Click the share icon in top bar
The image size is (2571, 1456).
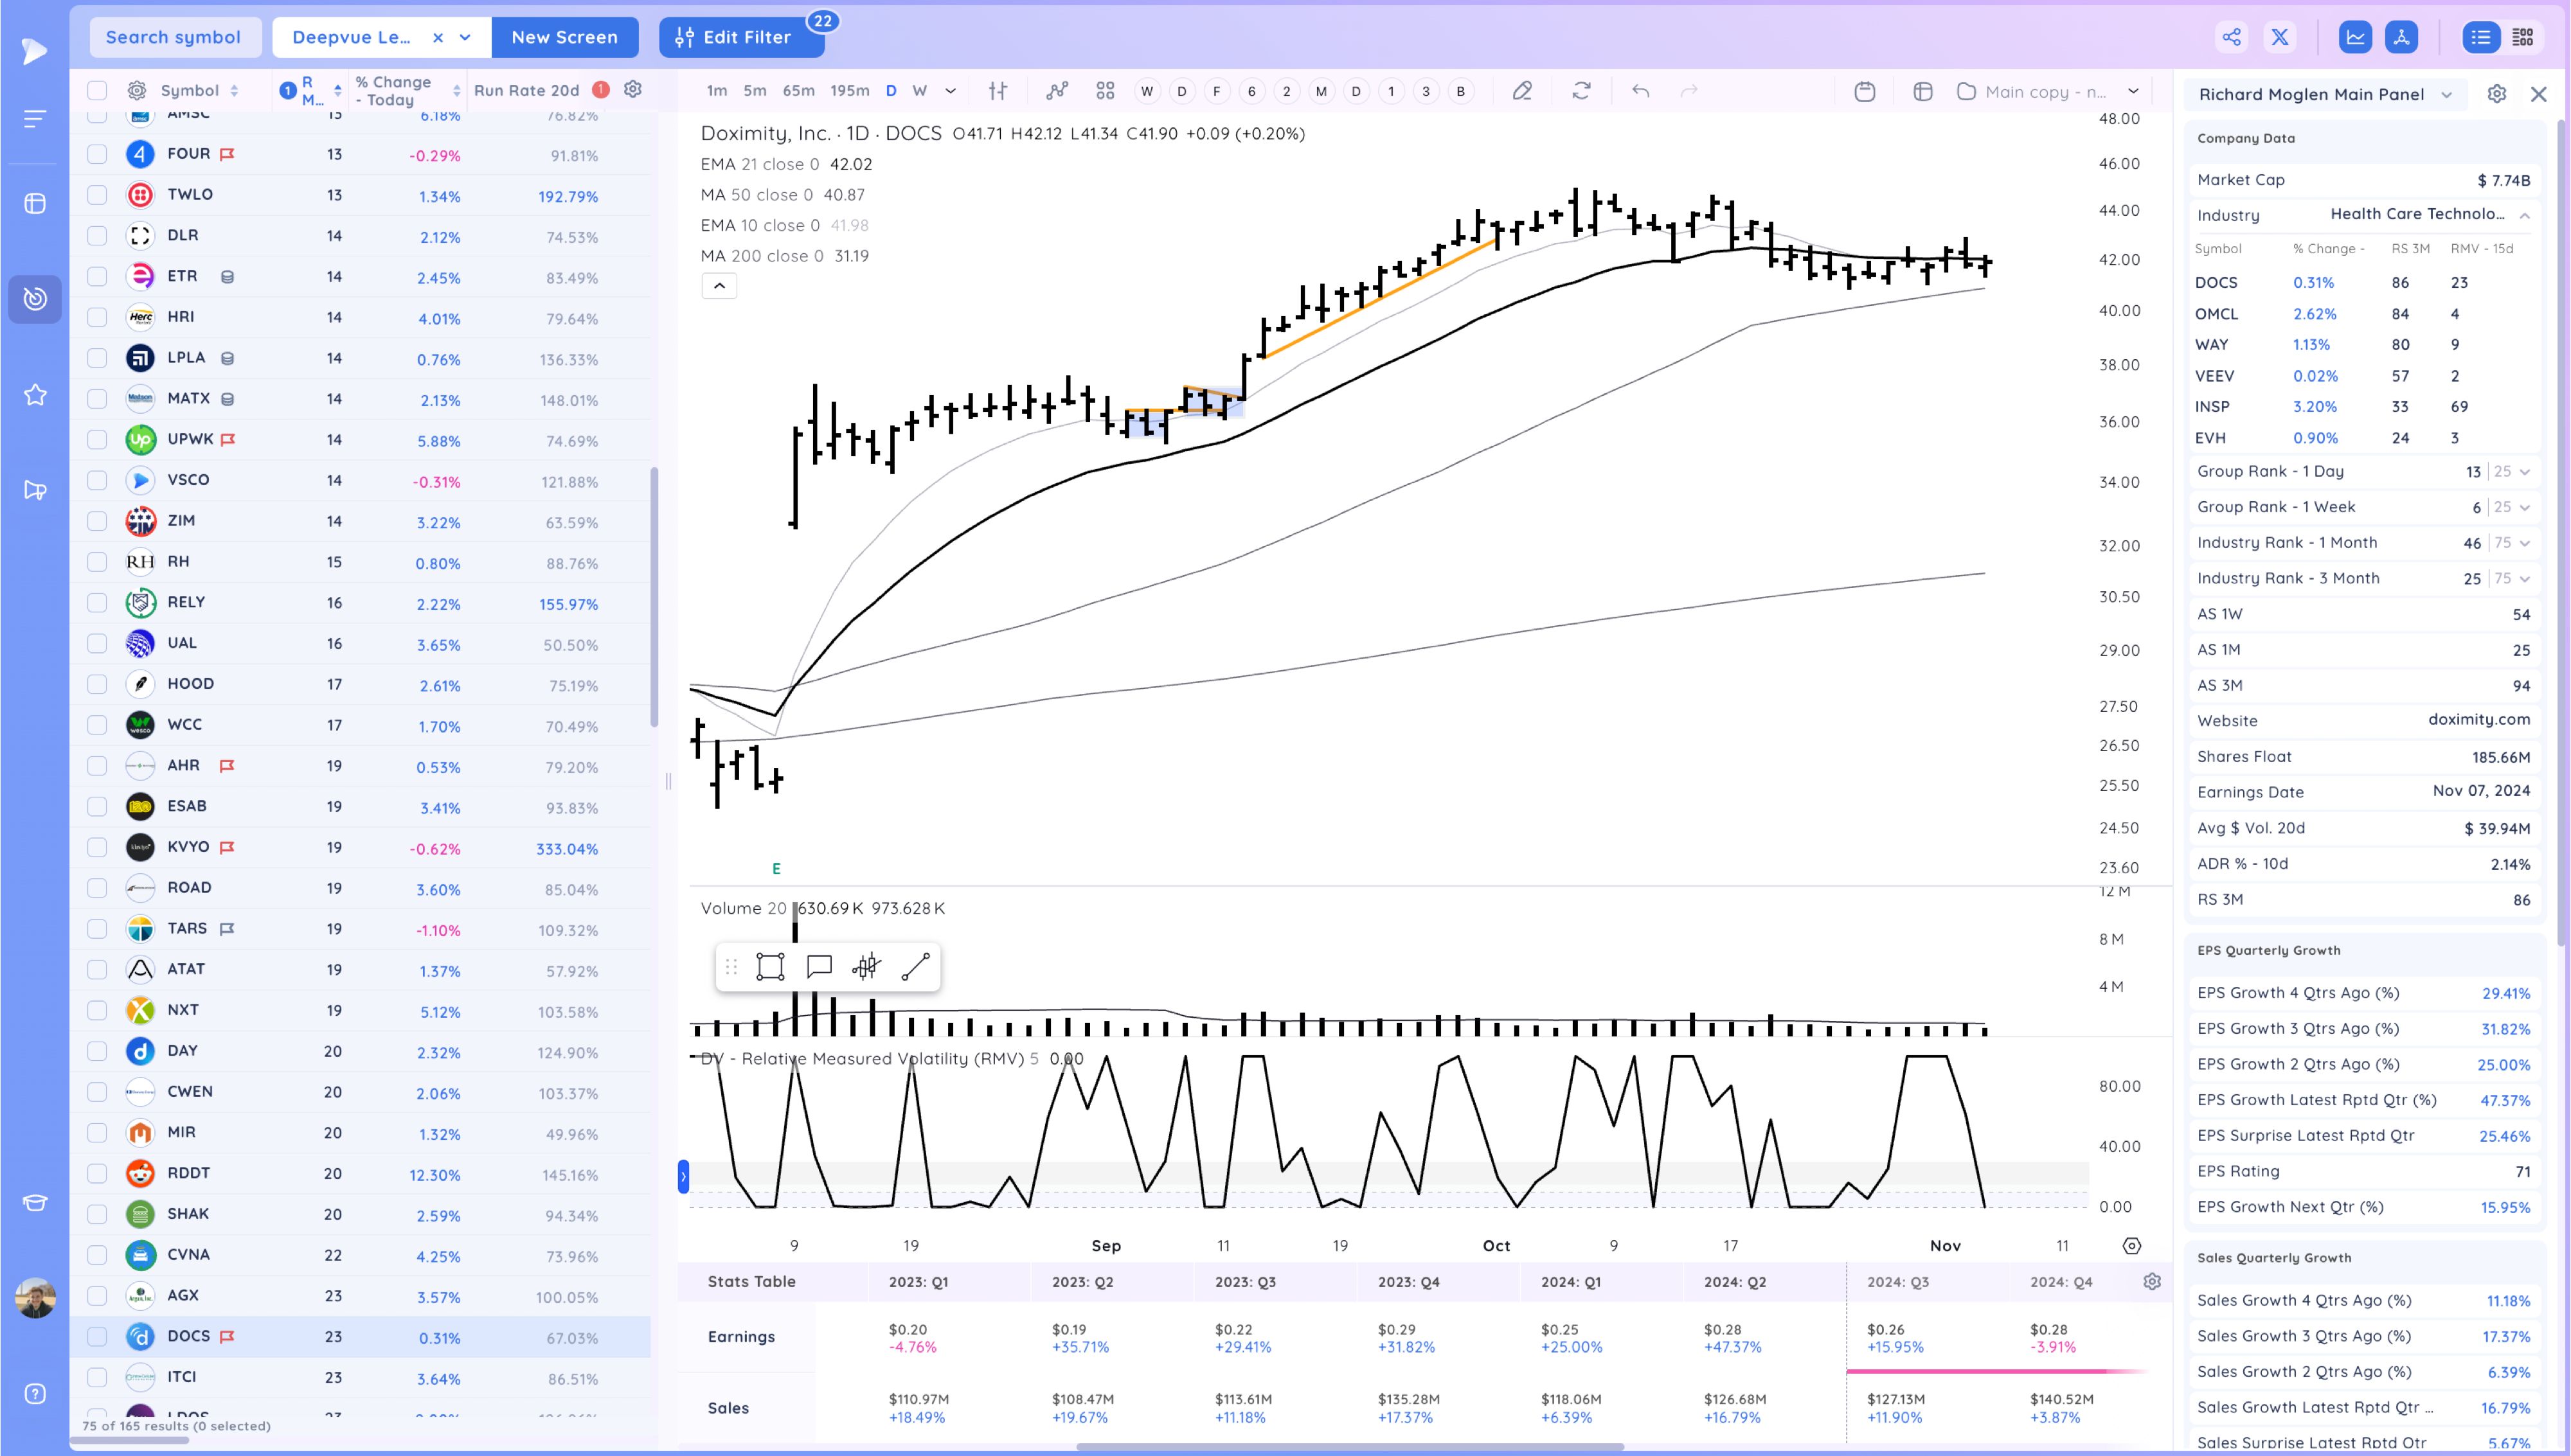coord(2231,38)
